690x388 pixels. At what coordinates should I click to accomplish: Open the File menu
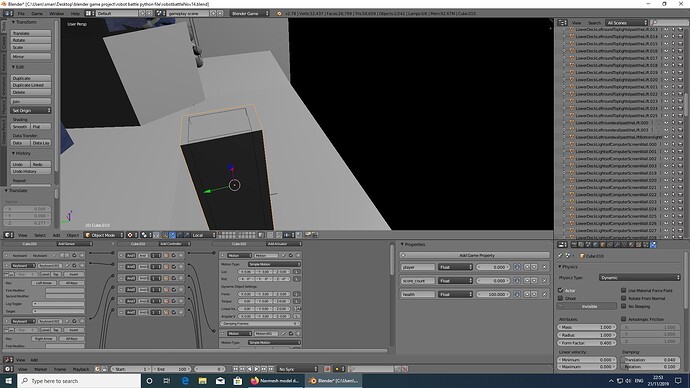[x=21, y=14]
